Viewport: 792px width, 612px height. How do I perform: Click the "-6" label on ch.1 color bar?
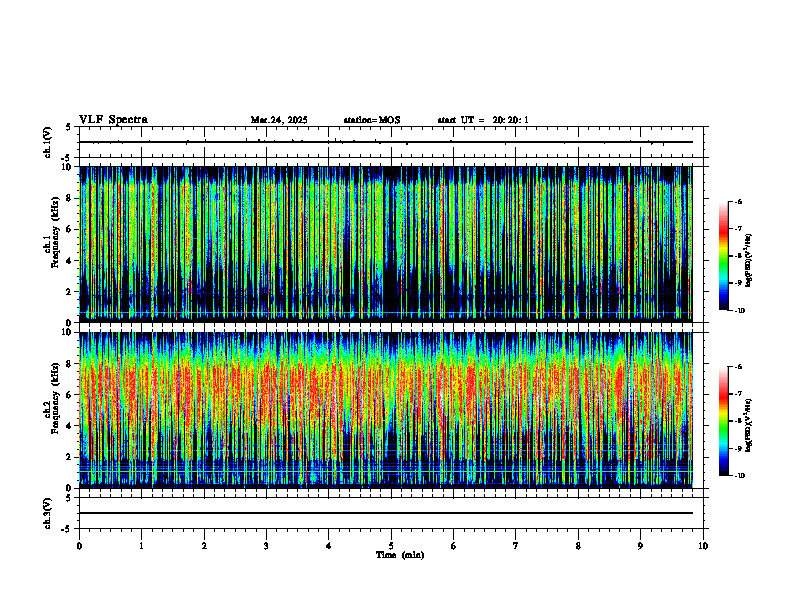point(738,202)
